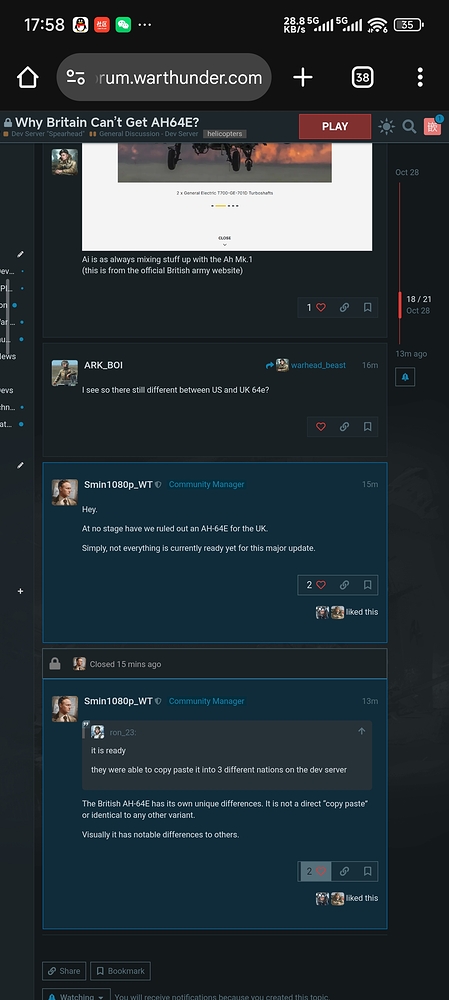Open Smin1080p_WT avatar on 13m post
This screenshot has width=449, height=1000.
64,709
